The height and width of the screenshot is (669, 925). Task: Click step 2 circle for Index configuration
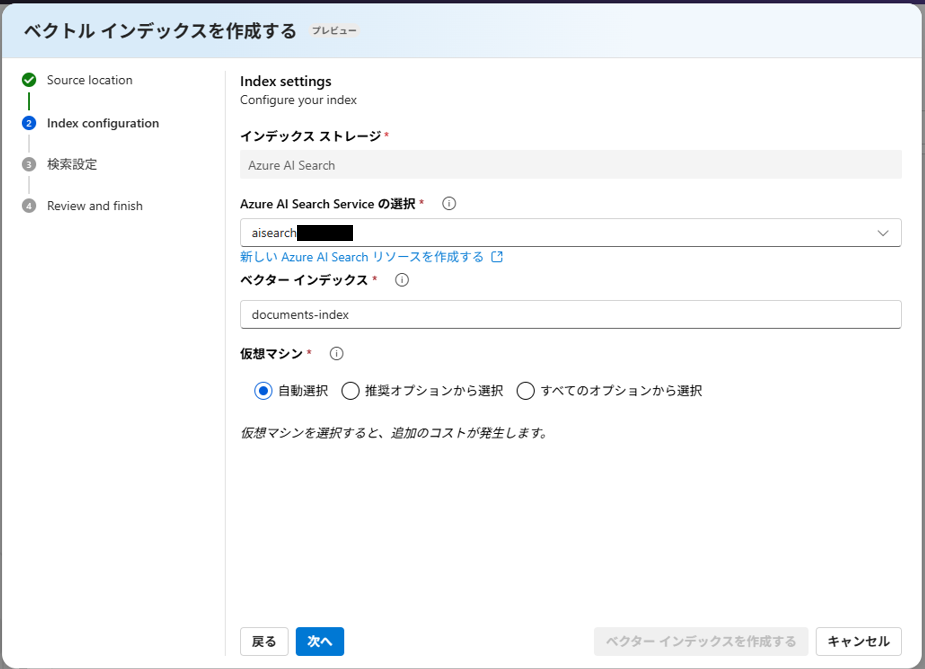click(29, 123)
